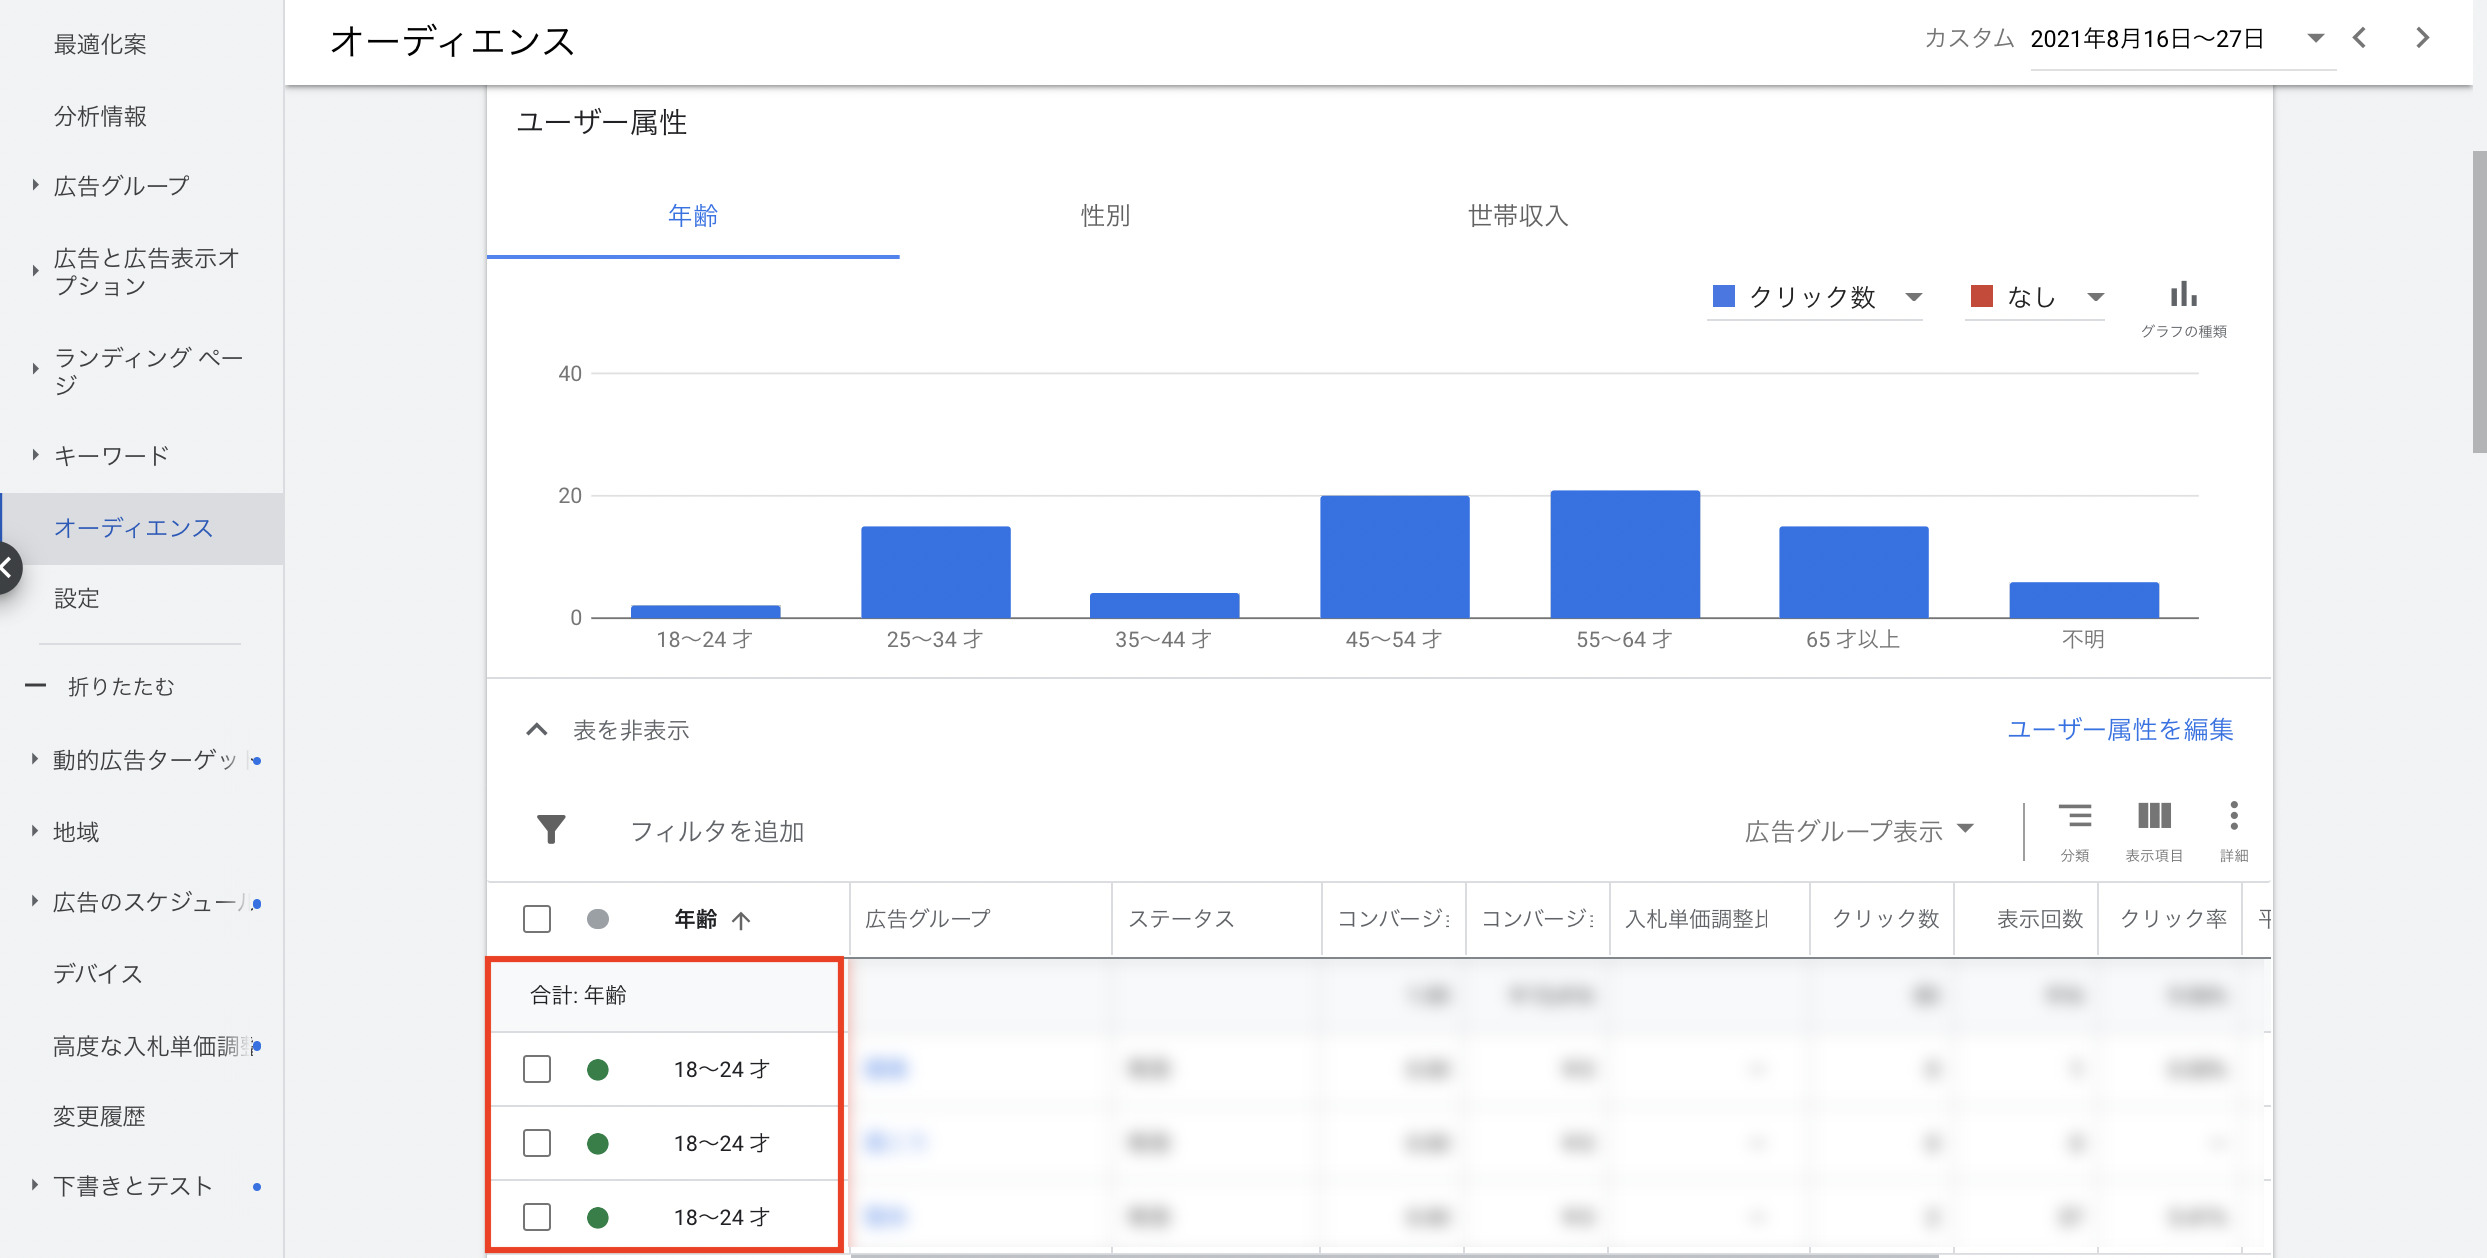2487x1258 pixels.
Task: Open the 詳細 three-dot menu icon
Action: (x=2234, y=817)
